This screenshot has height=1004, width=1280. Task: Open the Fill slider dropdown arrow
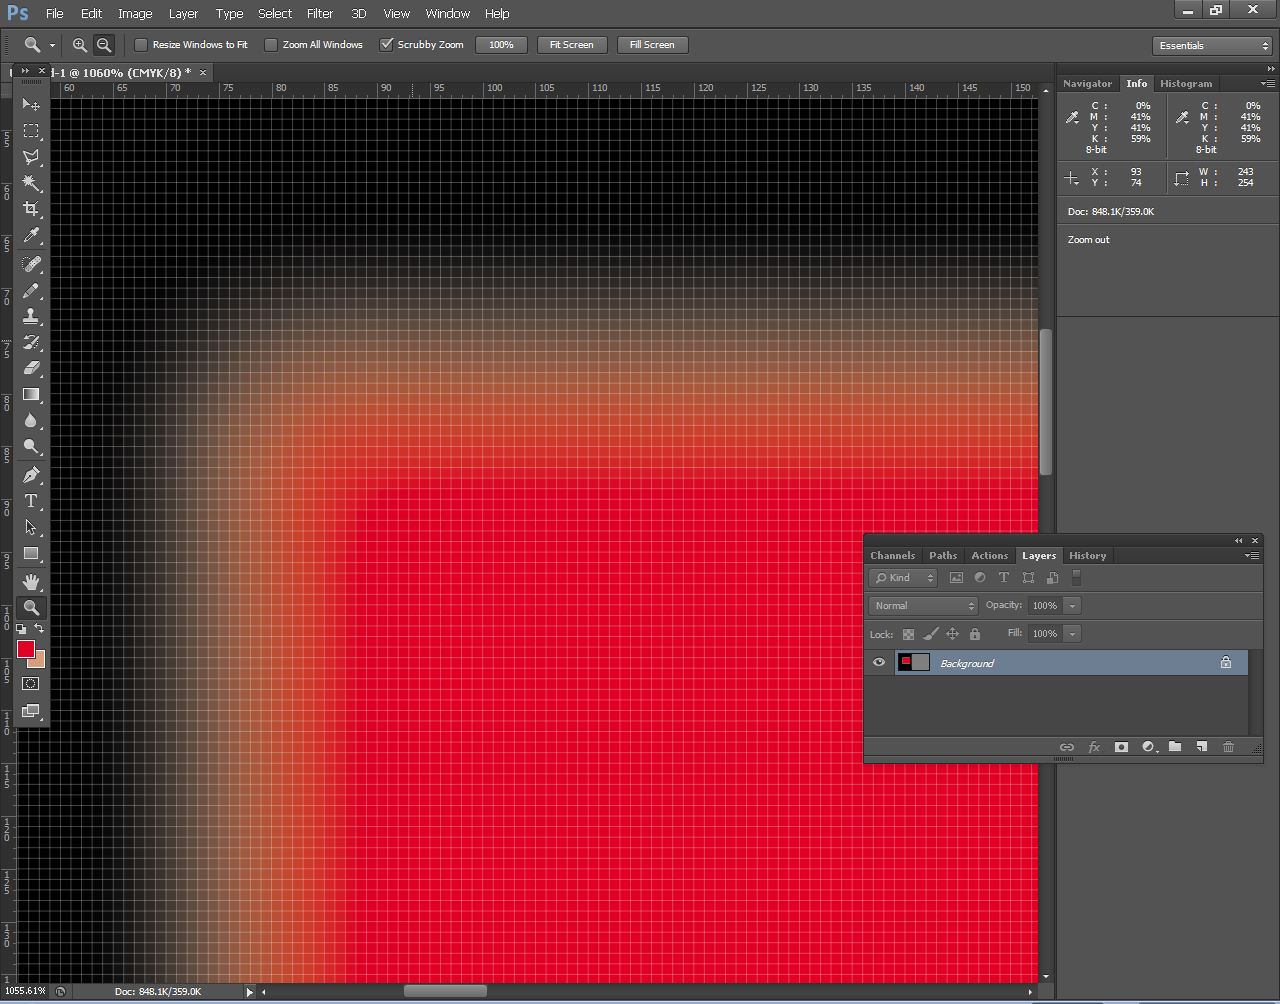(1072, 634)
